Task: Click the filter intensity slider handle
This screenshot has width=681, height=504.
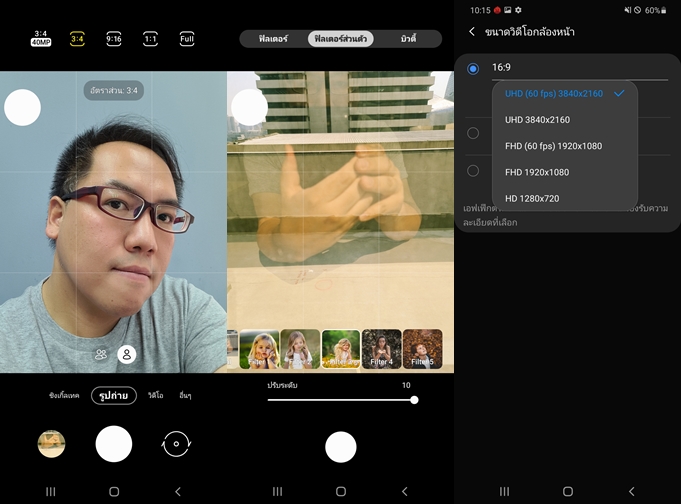Action: [x=414, y=400]
